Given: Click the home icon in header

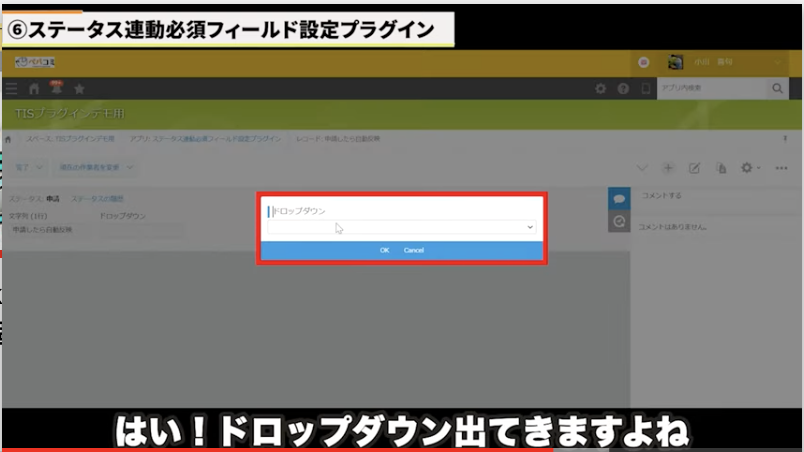Looking at the screenshot, I should pos(33,89).
